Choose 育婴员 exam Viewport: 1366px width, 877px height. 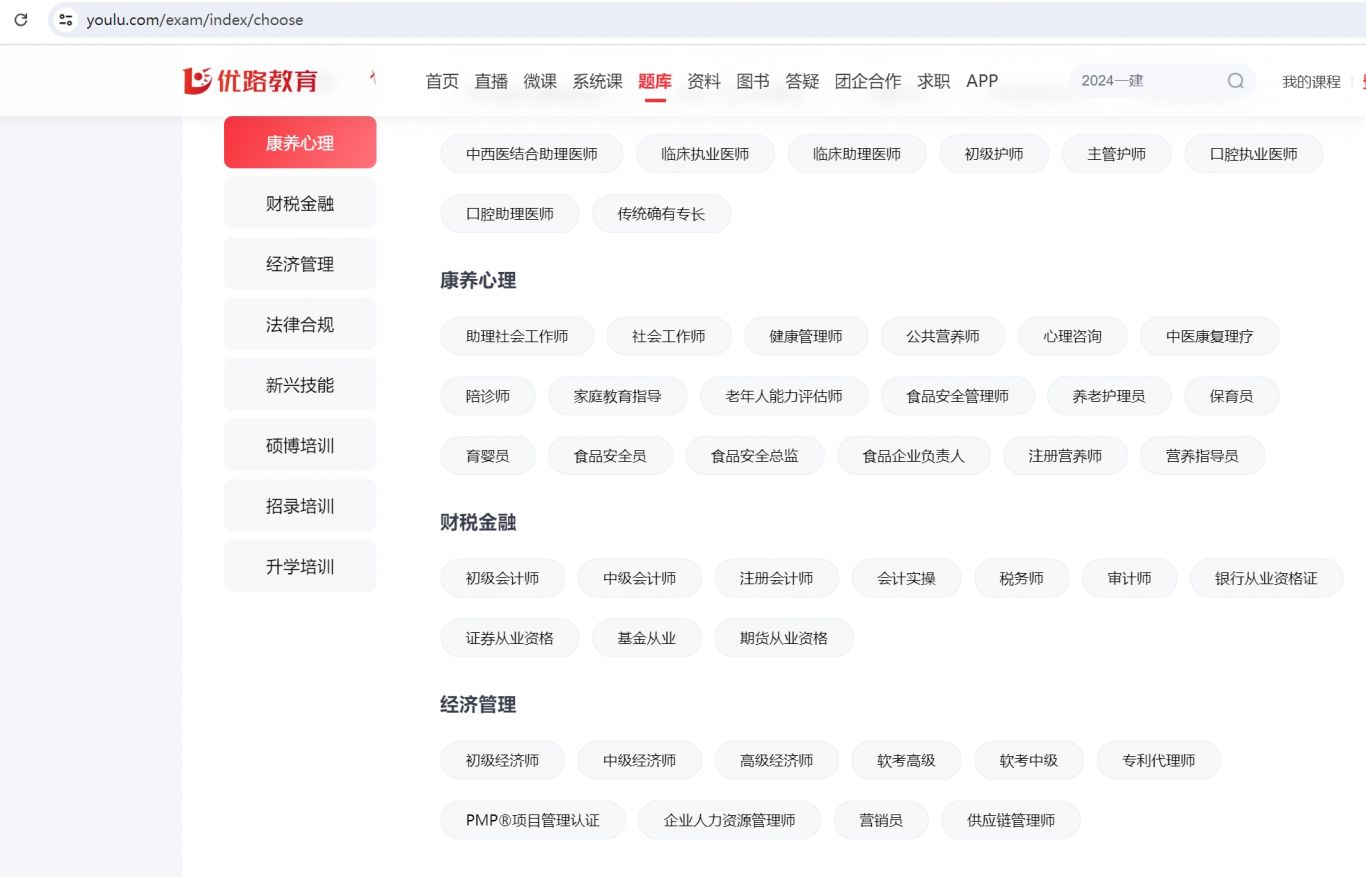coord(488,456)
